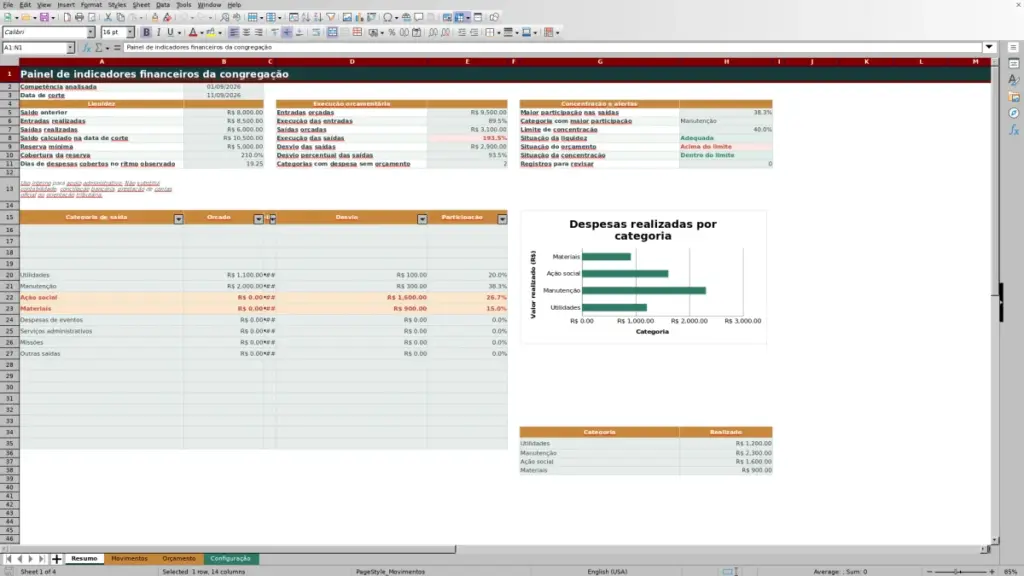This screenshot has width=1024, height=576.
Task: Open Find and Replace magnifier icon
Action: coord(224,18)
